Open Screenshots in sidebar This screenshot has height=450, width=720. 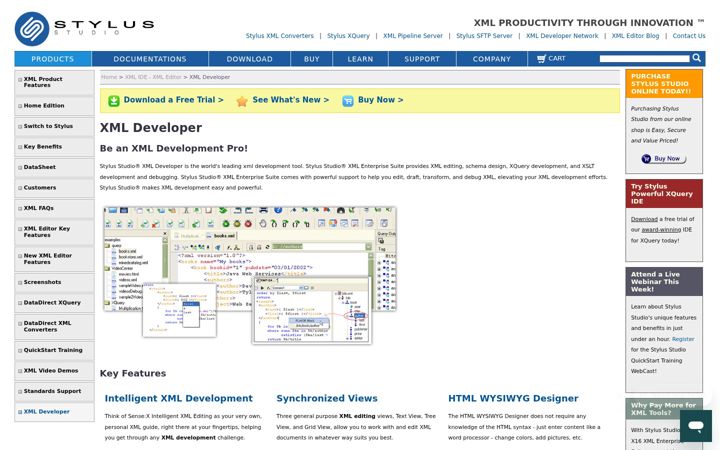(x=54, y=282)
